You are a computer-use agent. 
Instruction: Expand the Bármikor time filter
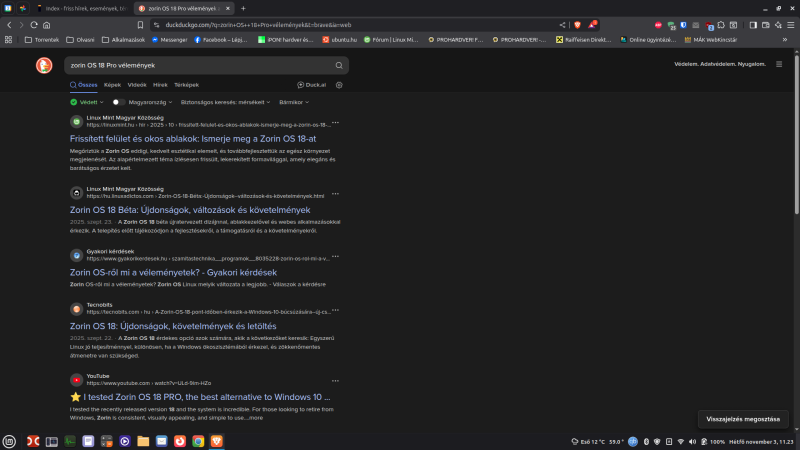(294, 102)
